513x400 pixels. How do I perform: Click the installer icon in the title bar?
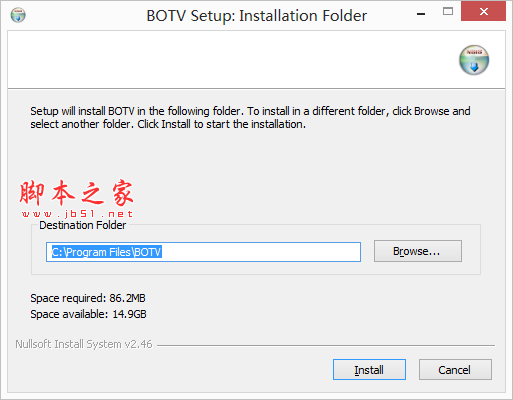18,15
